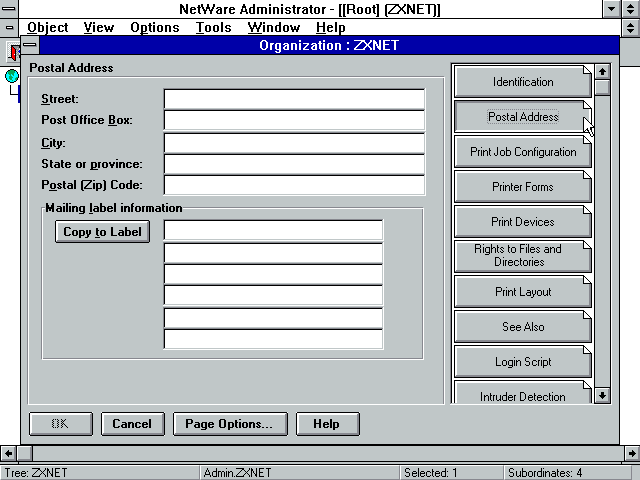Click the City input field
Viewport: 640px width, 480px height.
294,143
